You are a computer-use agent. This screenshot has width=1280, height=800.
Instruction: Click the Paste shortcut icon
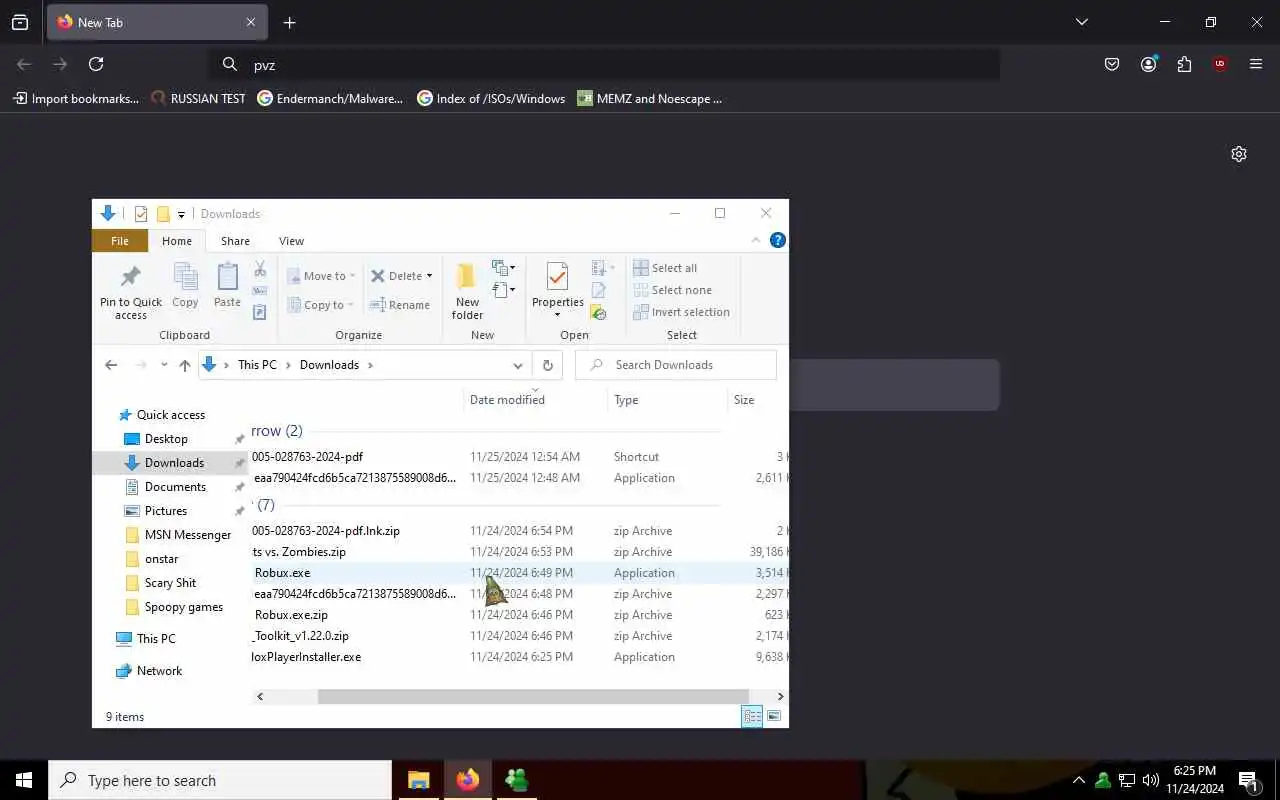coord(260,312)
